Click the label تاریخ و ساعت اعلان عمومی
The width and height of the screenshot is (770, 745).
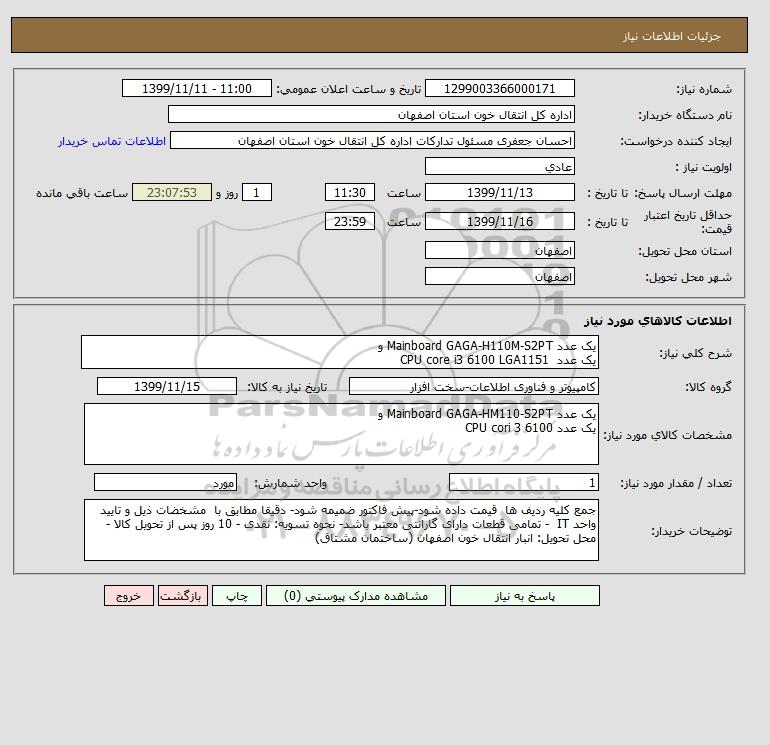[349, 89]
